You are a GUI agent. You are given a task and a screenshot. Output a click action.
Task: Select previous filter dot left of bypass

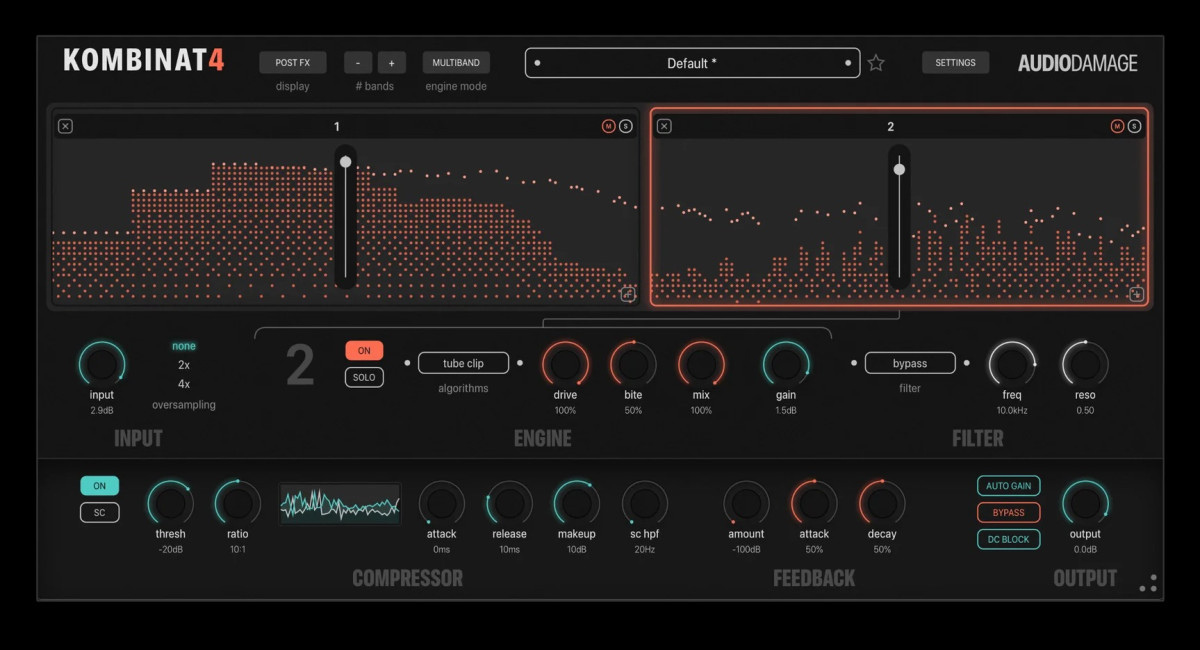point(854,364)
